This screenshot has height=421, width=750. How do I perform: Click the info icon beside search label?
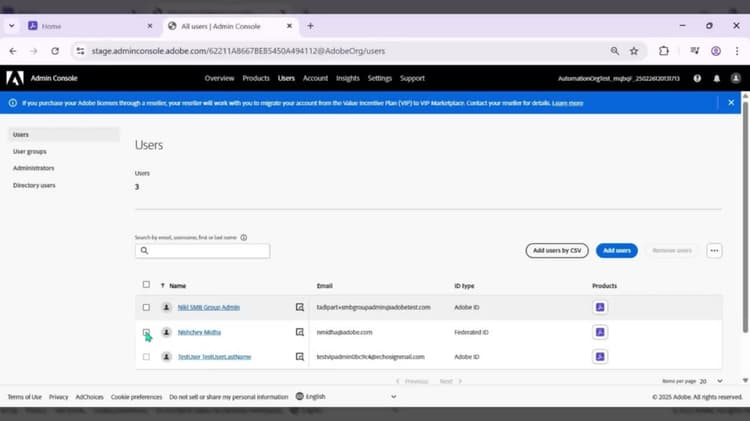(x=243, y=237)
